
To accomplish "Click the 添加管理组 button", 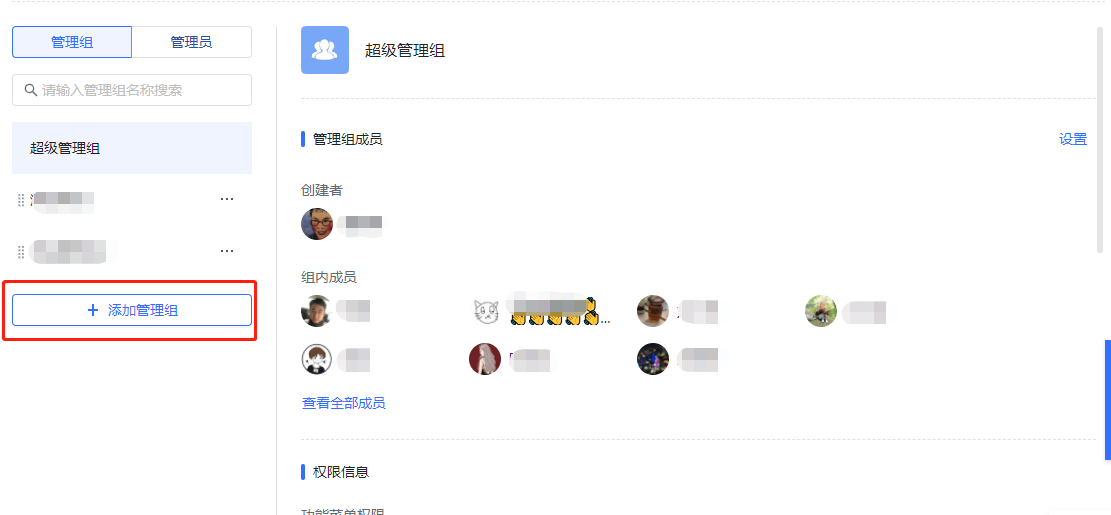I will [x=132, y=310].
